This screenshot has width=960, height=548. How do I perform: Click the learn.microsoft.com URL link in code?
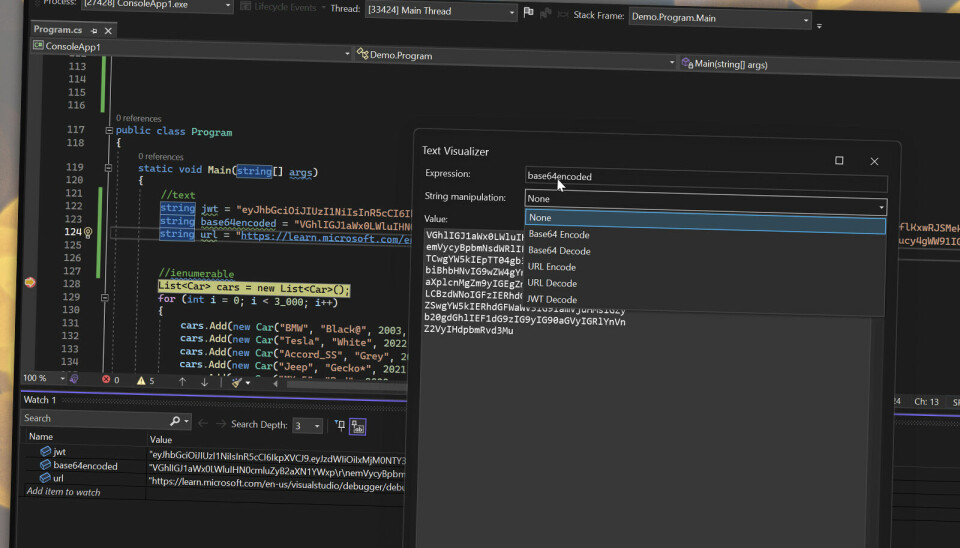coord(325,238)
